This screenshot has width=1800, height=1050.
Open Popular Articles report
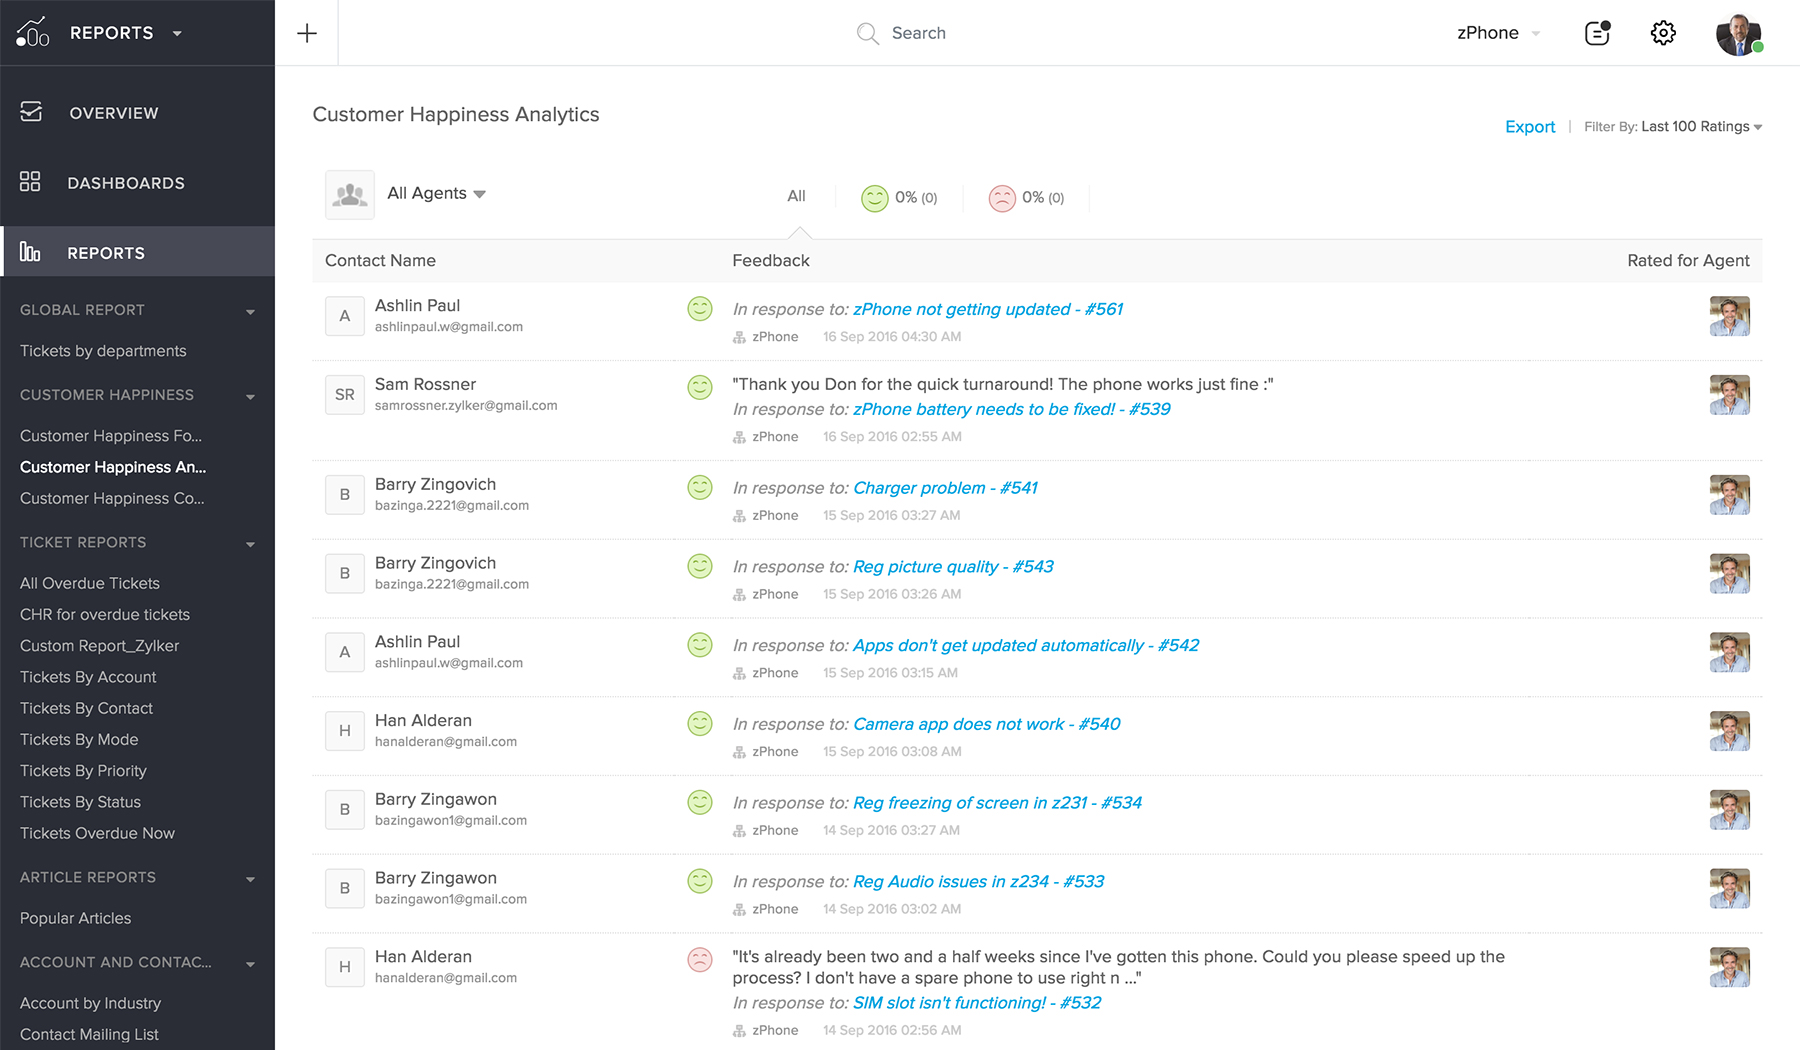75,918
